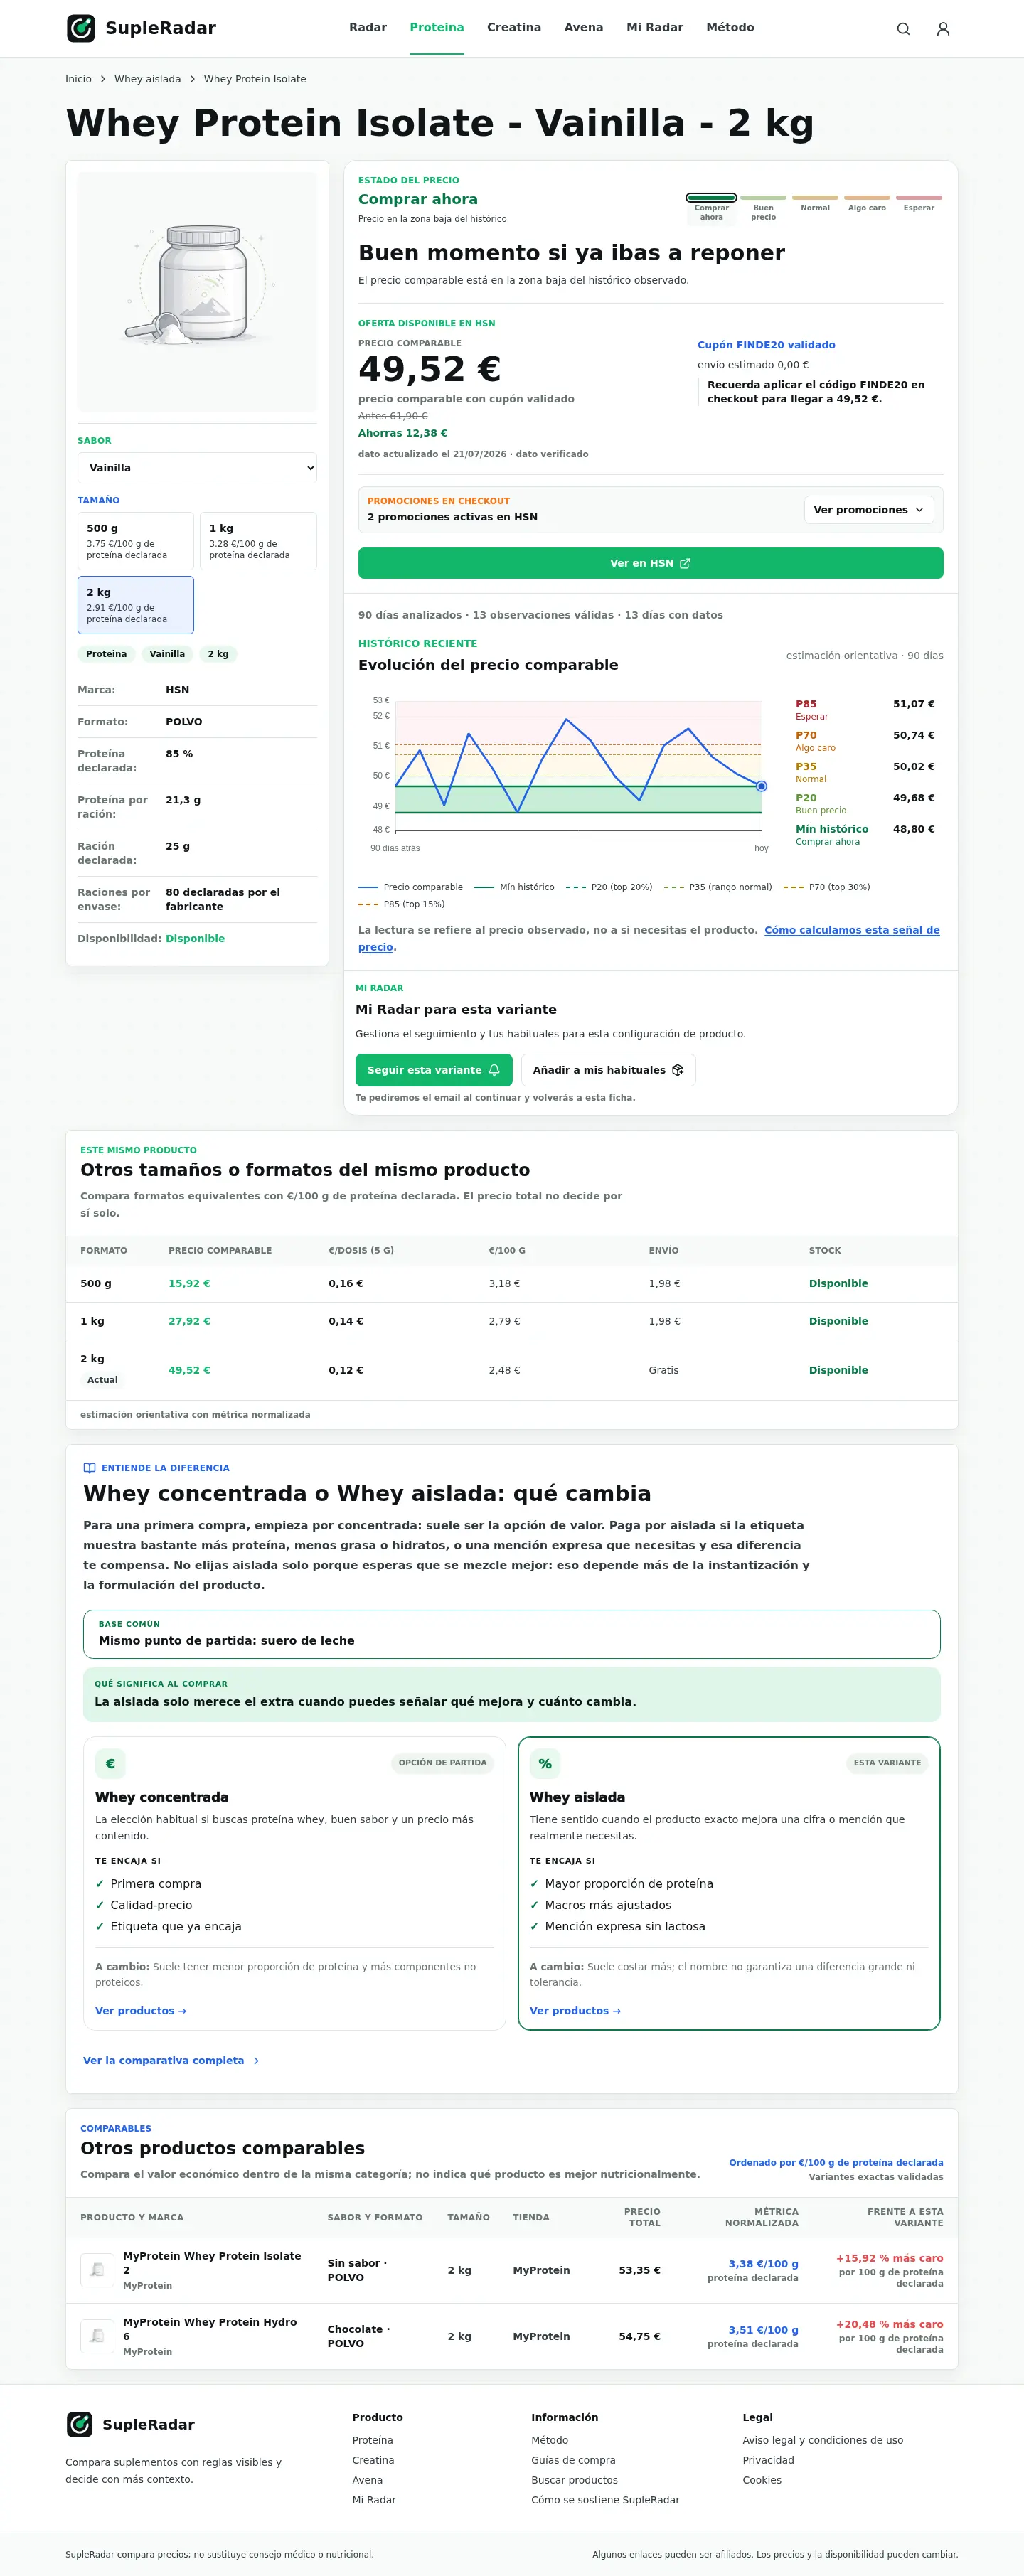Open footer Cookies link
Screen dimensions: 1024x2576
(x=762, y=2480)
